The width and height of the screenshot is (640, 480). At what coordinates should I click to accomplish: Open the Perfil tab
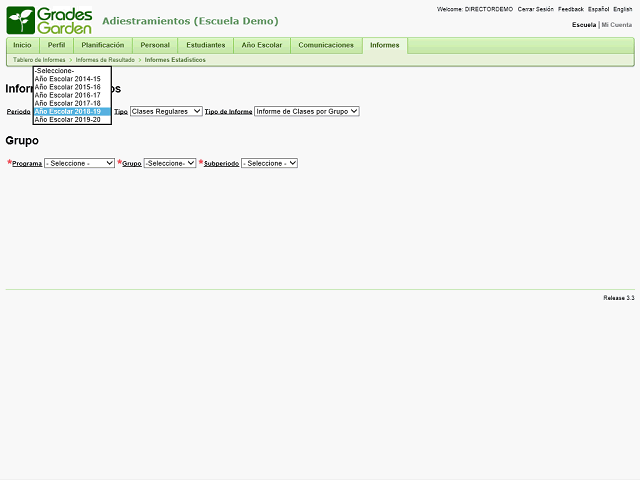(x=56, y=45)
